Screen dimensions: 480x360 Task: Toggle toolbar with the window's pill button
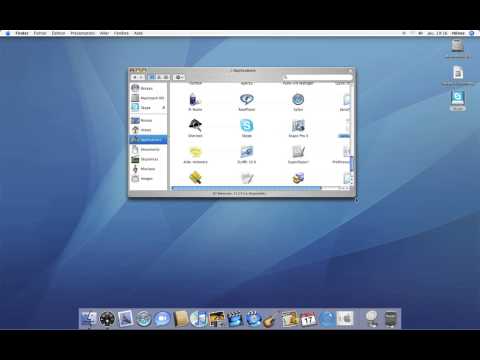click(350, 70)
